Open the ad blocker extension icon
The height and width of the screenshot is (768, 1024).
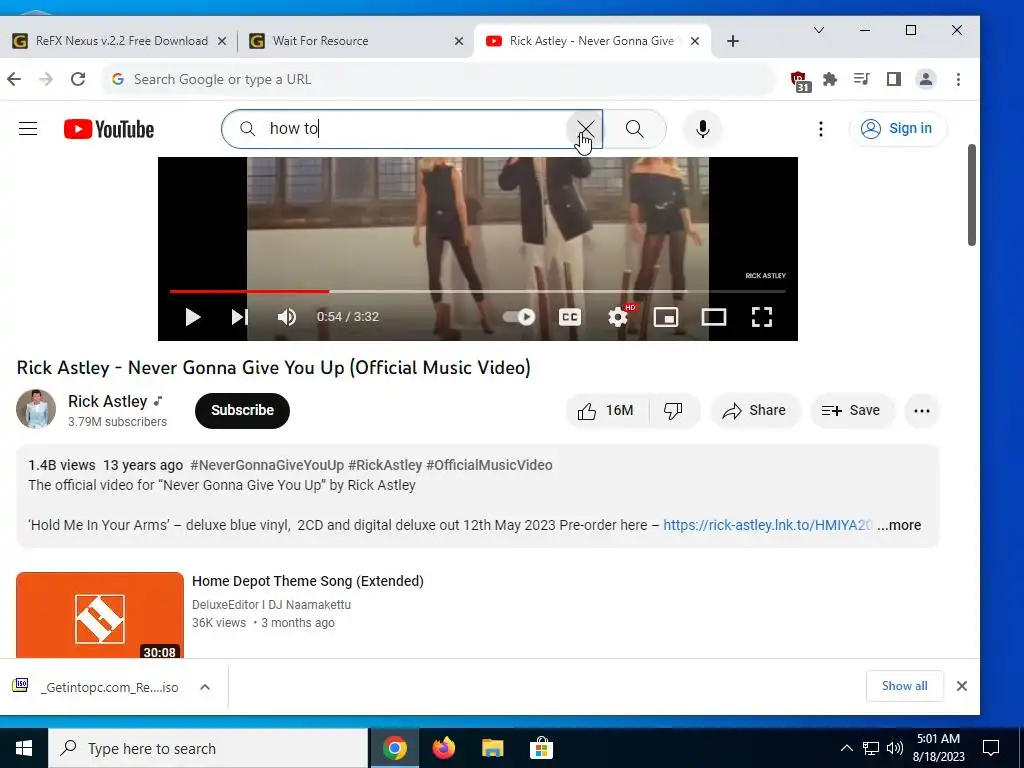tap(800, 81)
